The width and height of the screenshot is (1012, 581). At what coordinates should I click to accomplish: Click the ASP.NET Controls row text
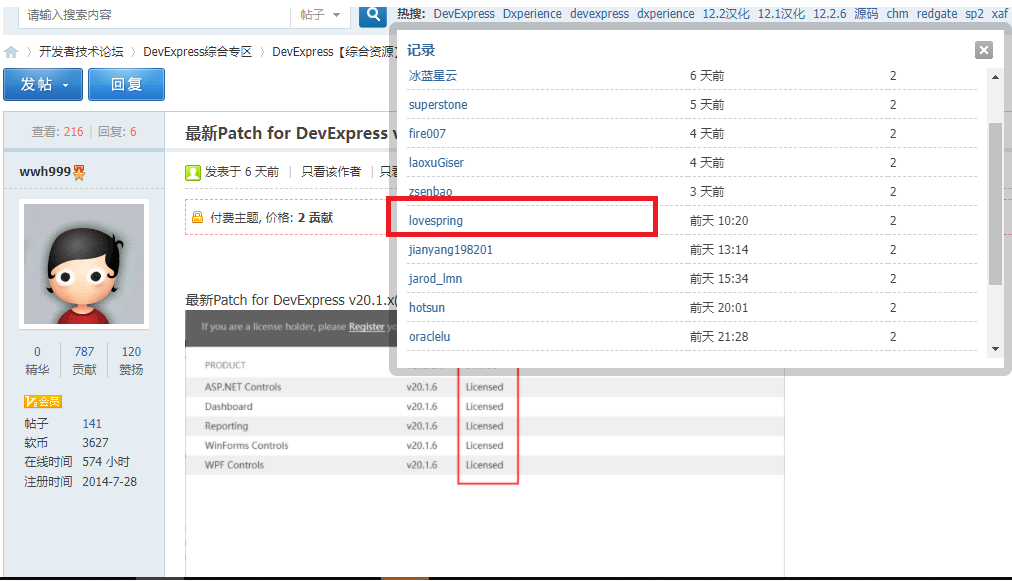(x=243, y=387)
